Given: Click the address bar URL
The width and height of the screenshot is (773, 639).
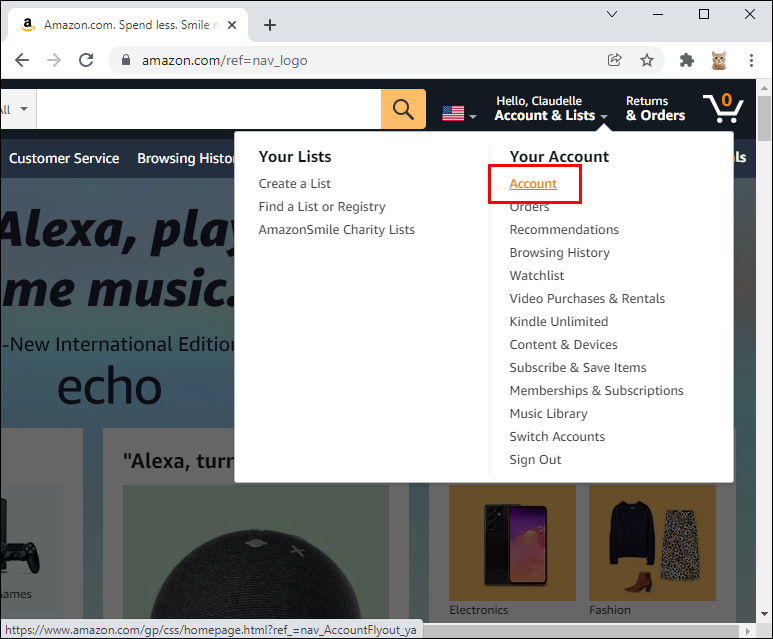Looking at the screenshot, I should pos(224,61).
